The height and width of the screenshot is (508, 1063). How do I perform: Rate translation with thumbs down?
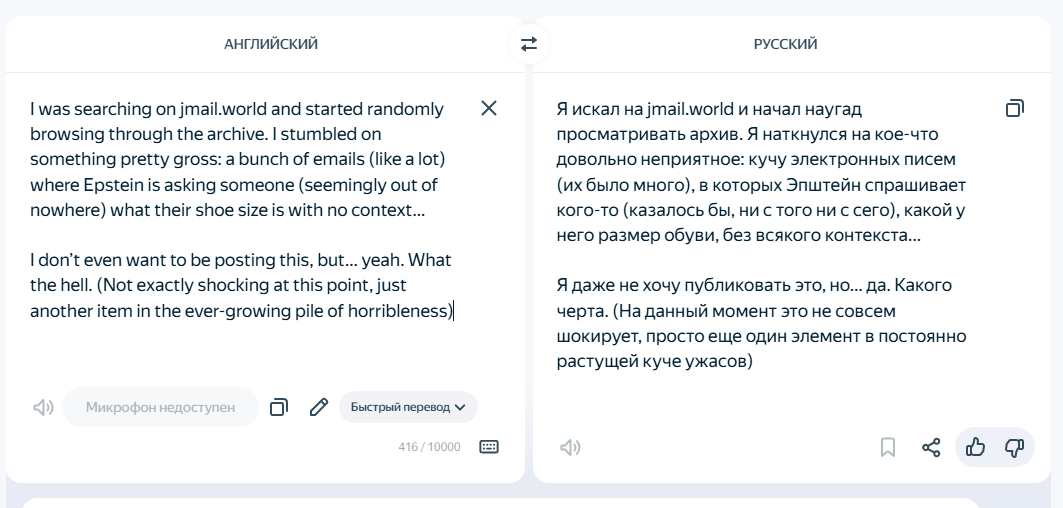click(1014, 447)
